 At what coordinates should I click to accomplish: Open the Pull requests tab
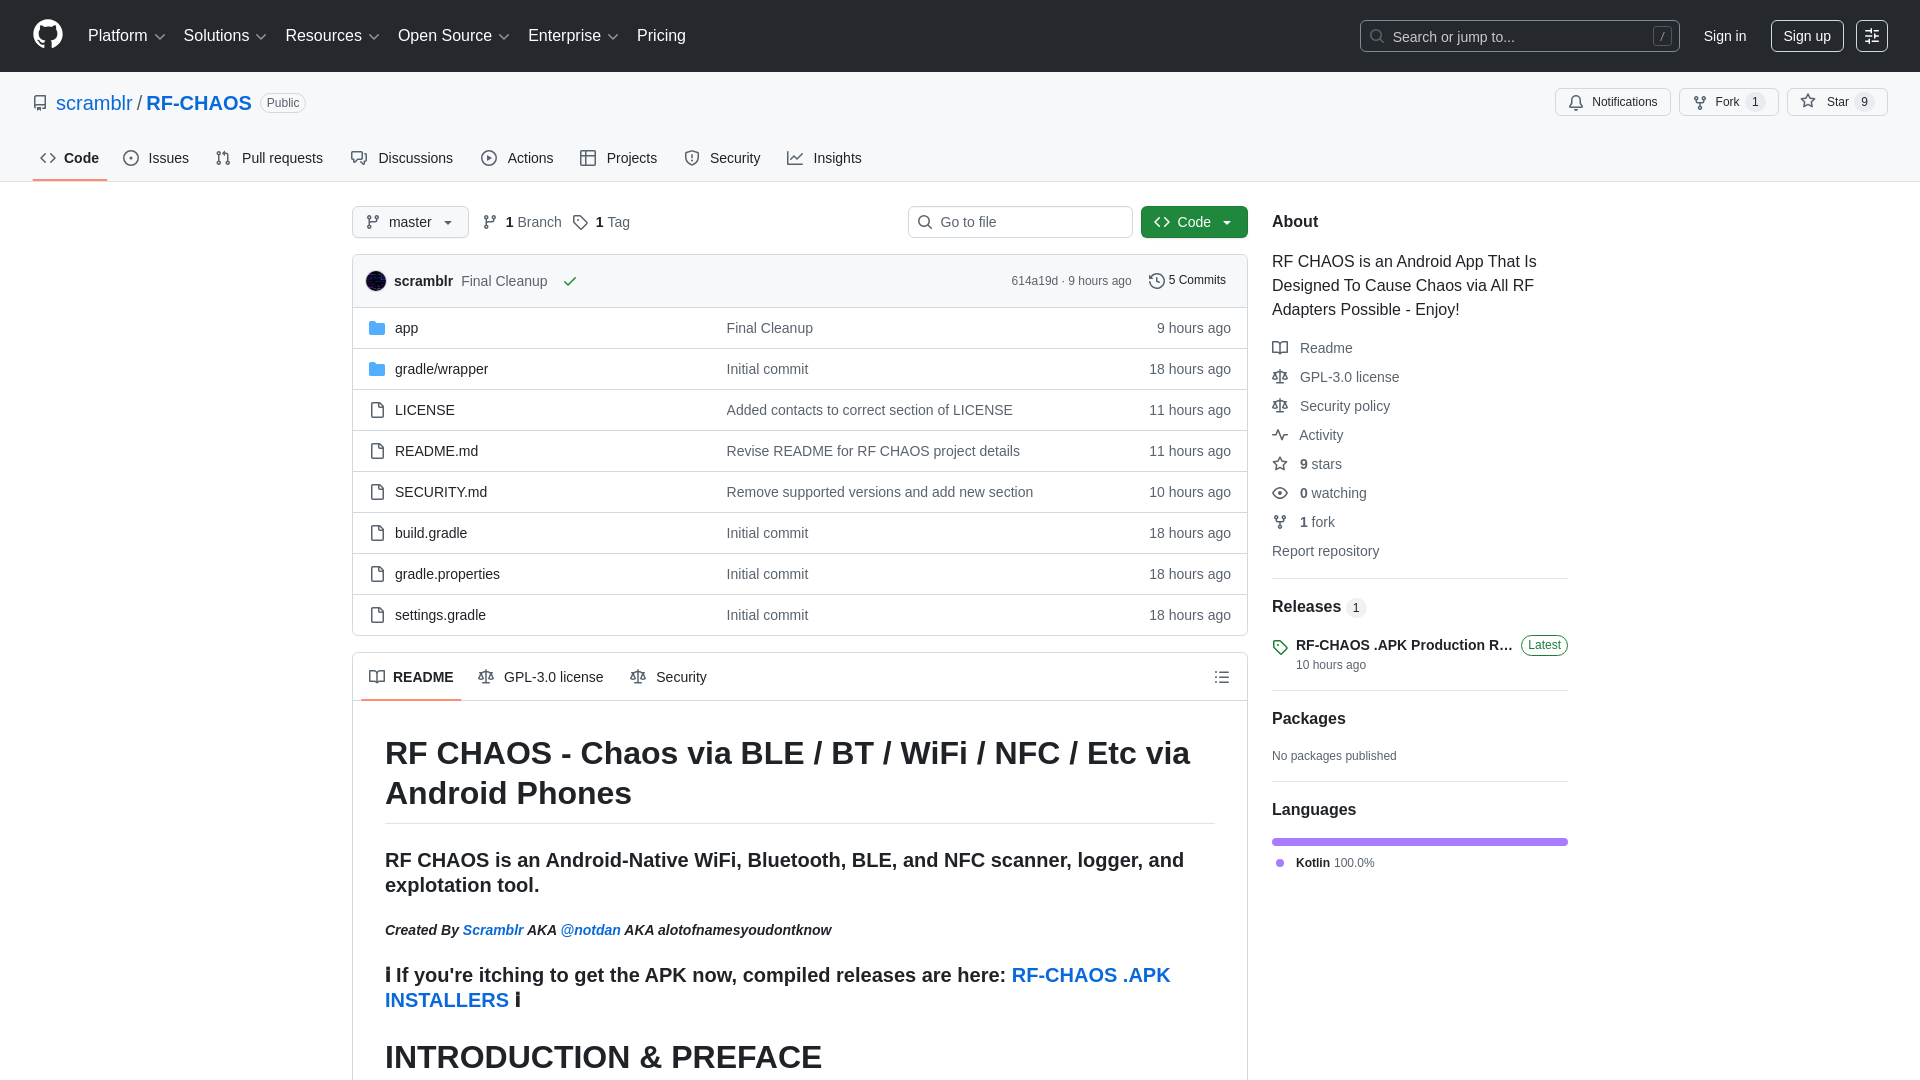click(x=268, y=158)
